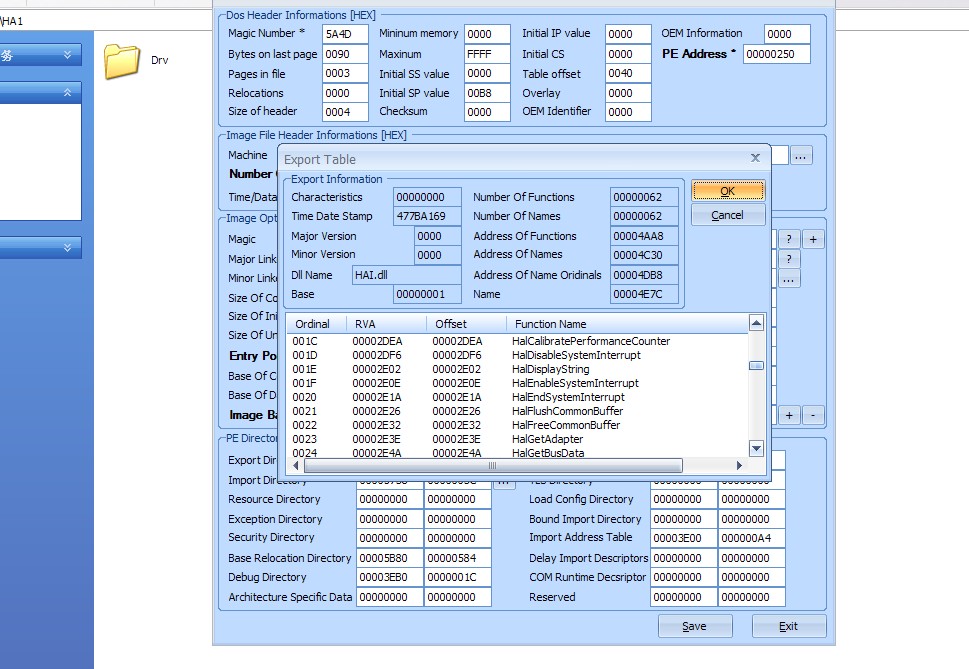Collapse the expanded sidebar panel chevron
Image resolution: width=969 pixels, height=669 pixels.
point(68,92)
